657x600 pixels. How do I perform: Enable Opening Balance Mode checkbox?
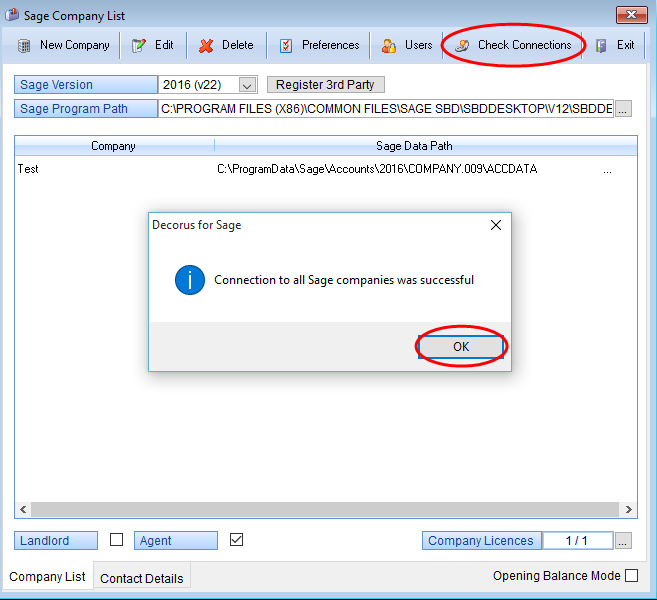631,576
